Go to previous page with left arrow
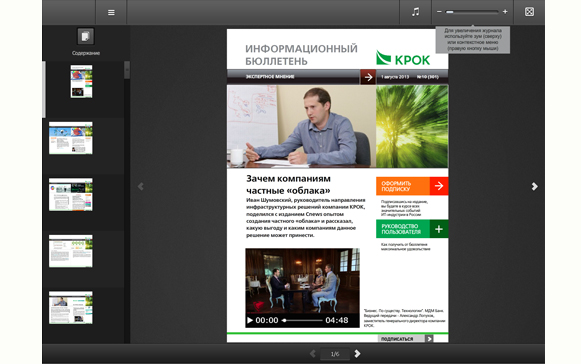Screen dimensions: 581x364 pos(141,186)
